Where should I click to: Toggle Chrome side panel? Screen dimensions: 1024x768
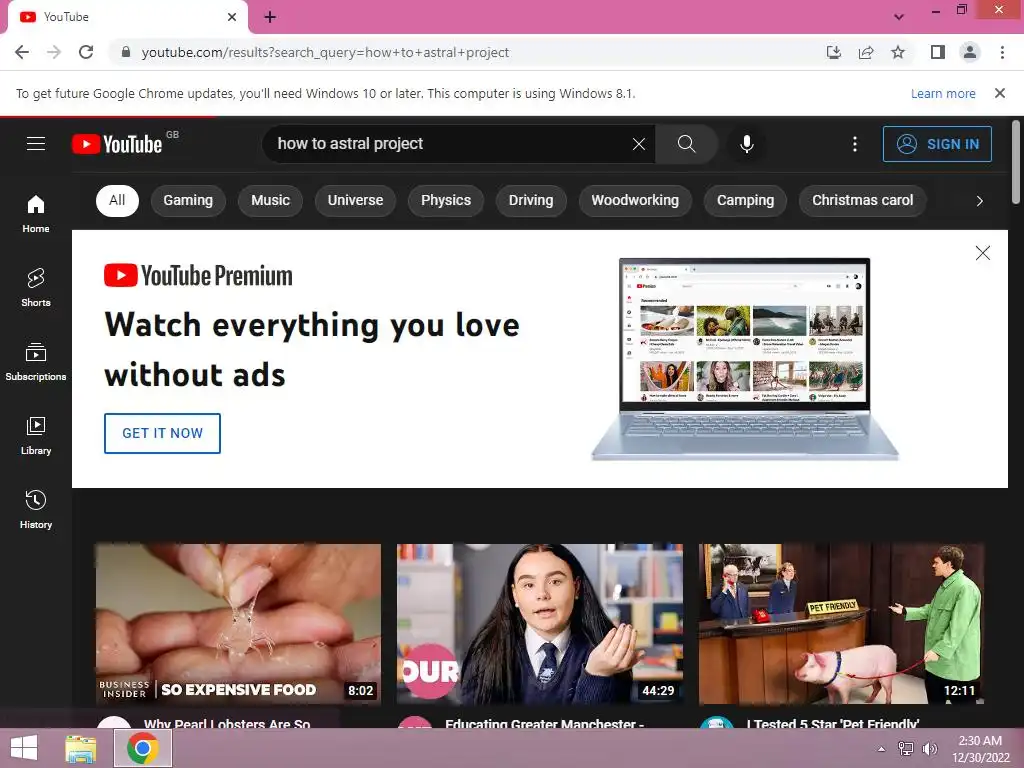pyautogui.click(x=938, y=52)
